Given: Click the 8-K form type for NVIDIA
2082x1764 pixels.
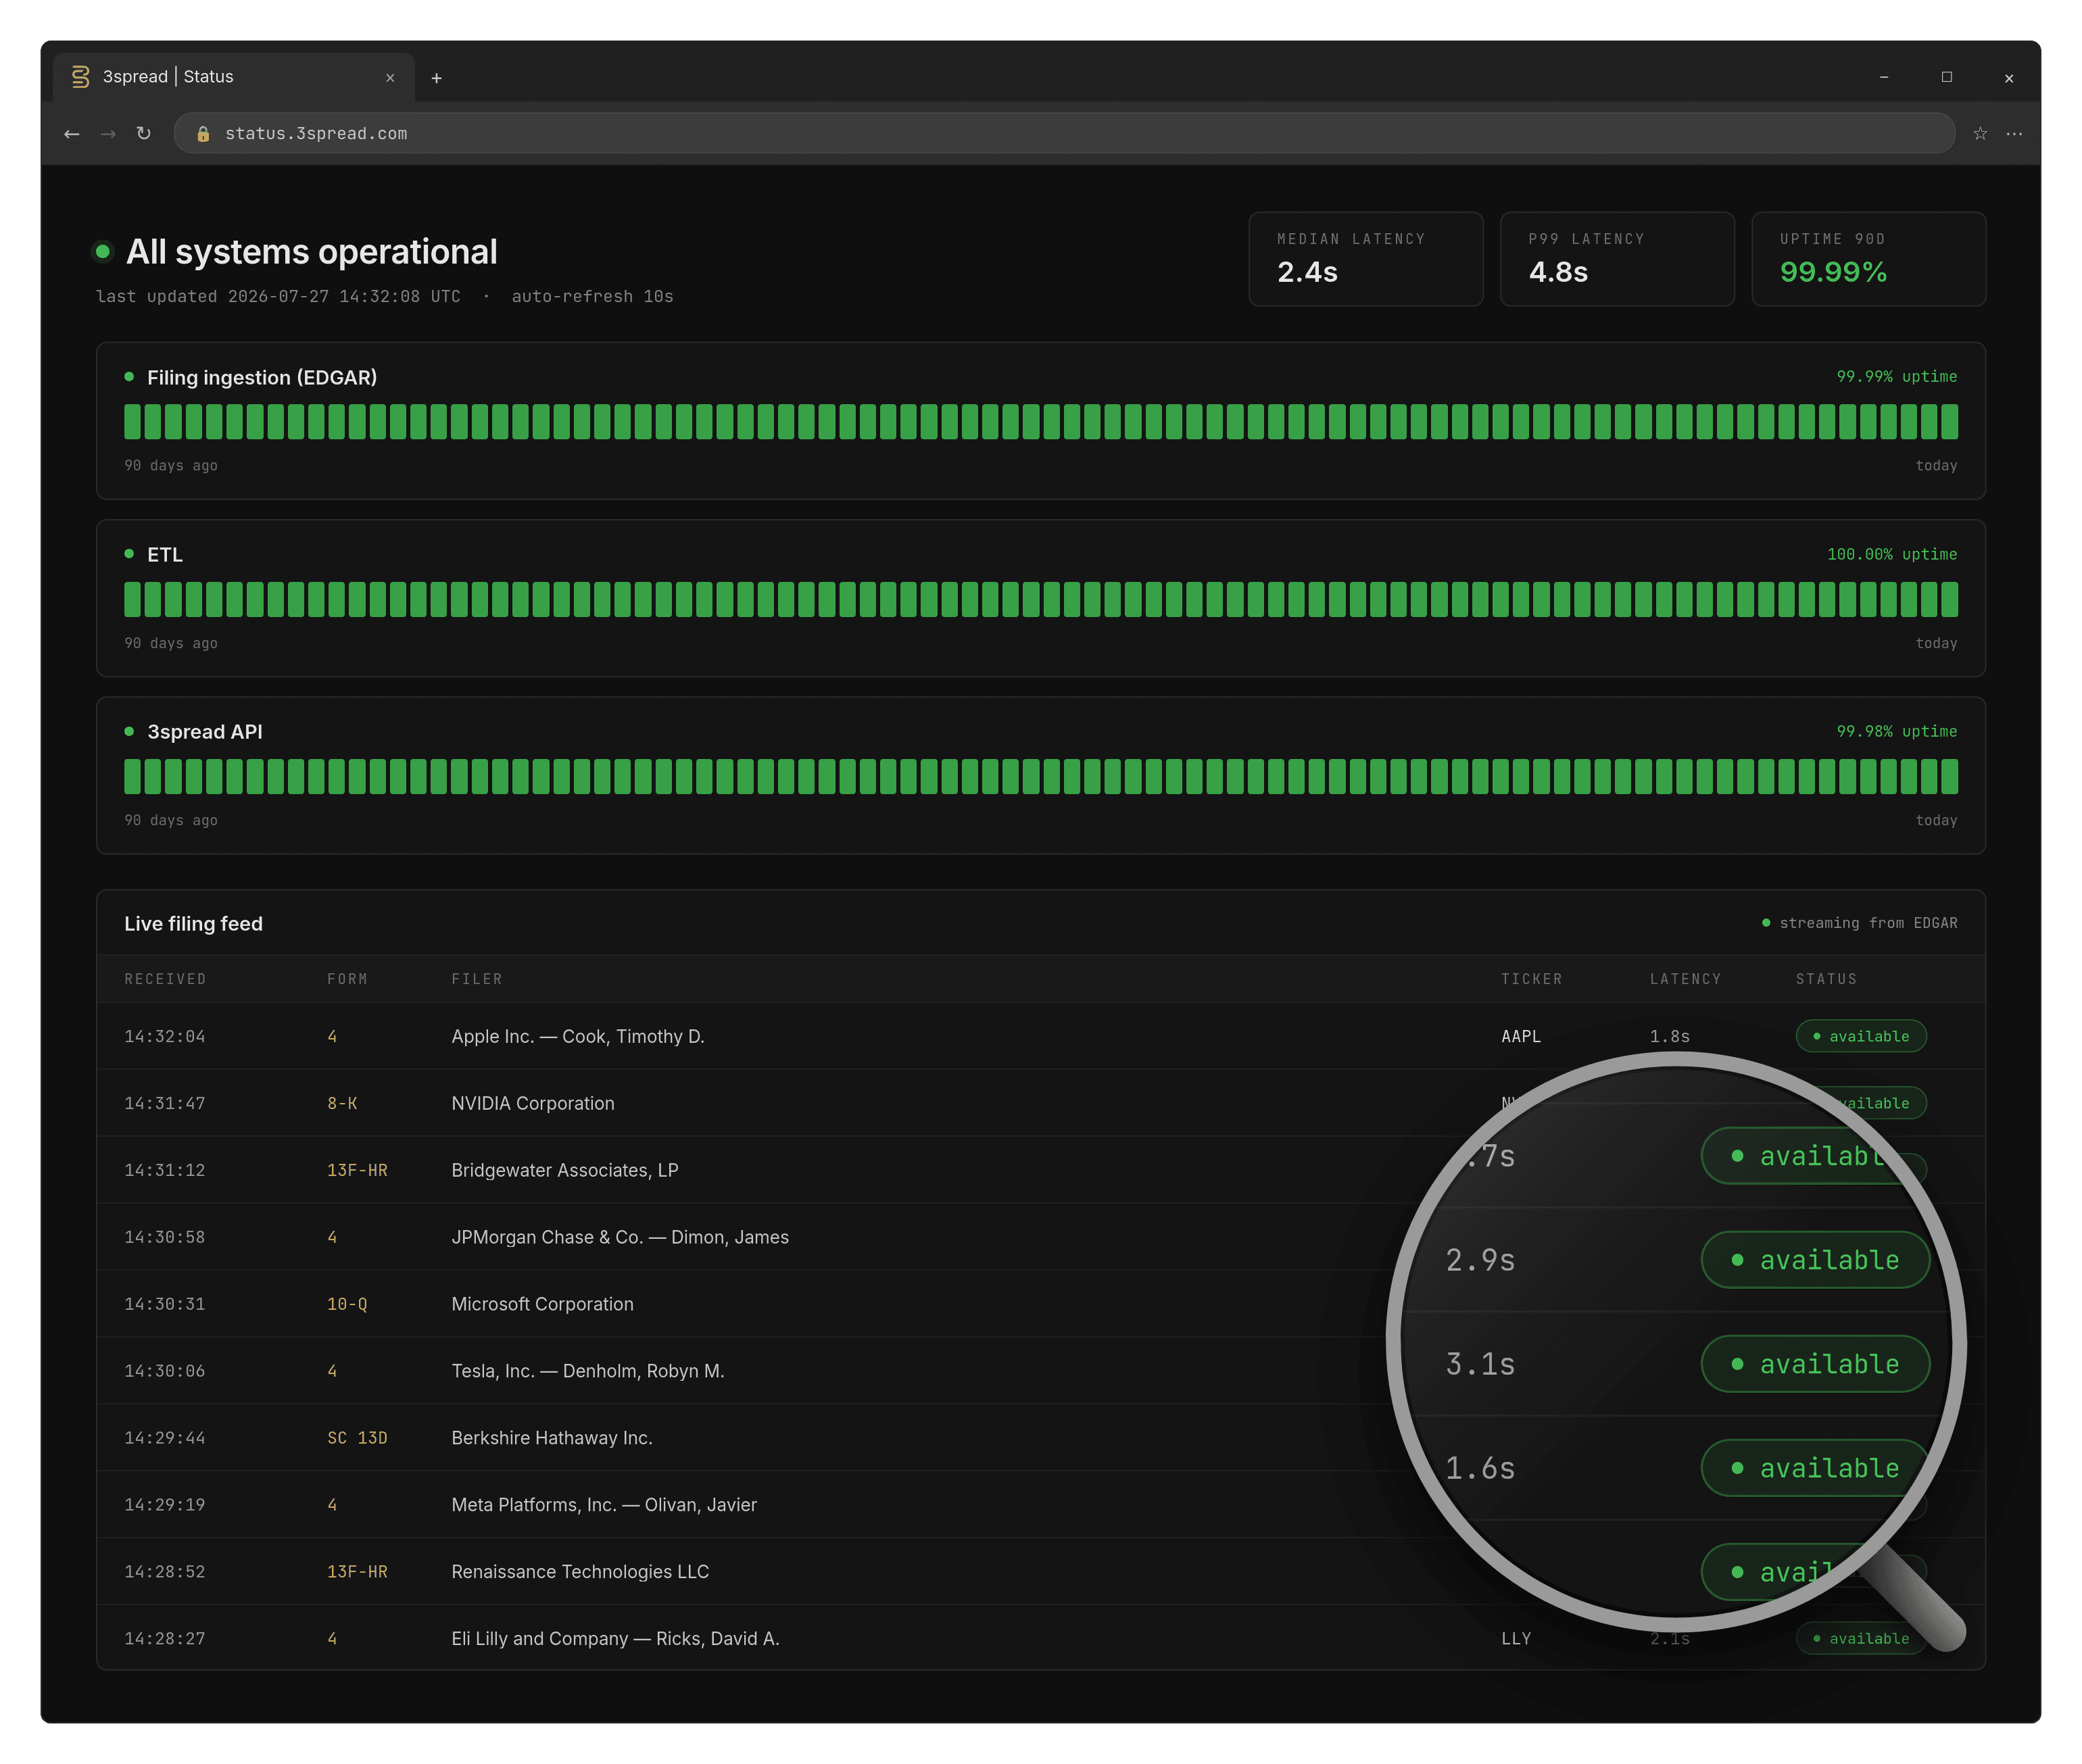Looking at the screenshot, I should coord(342,1104).
